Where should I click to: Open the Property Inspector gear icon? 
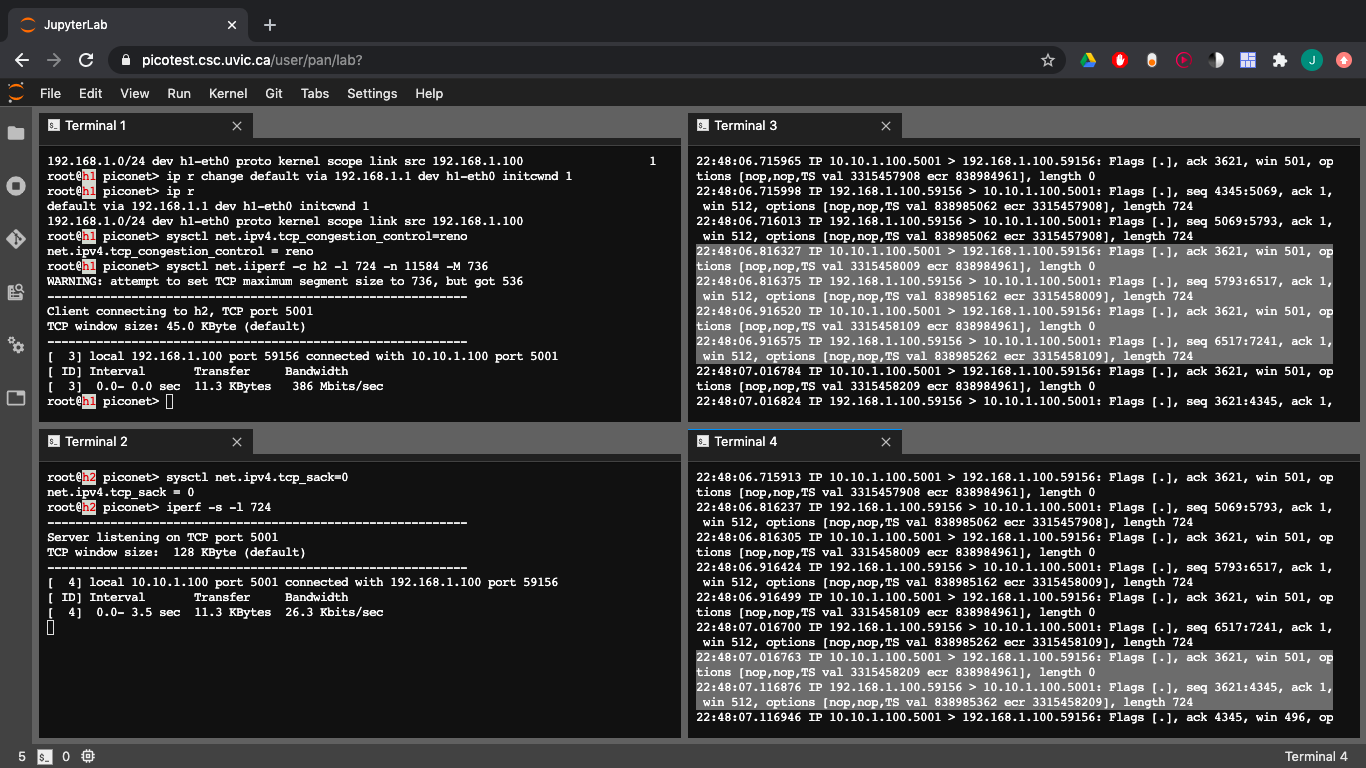click(16, 345)
